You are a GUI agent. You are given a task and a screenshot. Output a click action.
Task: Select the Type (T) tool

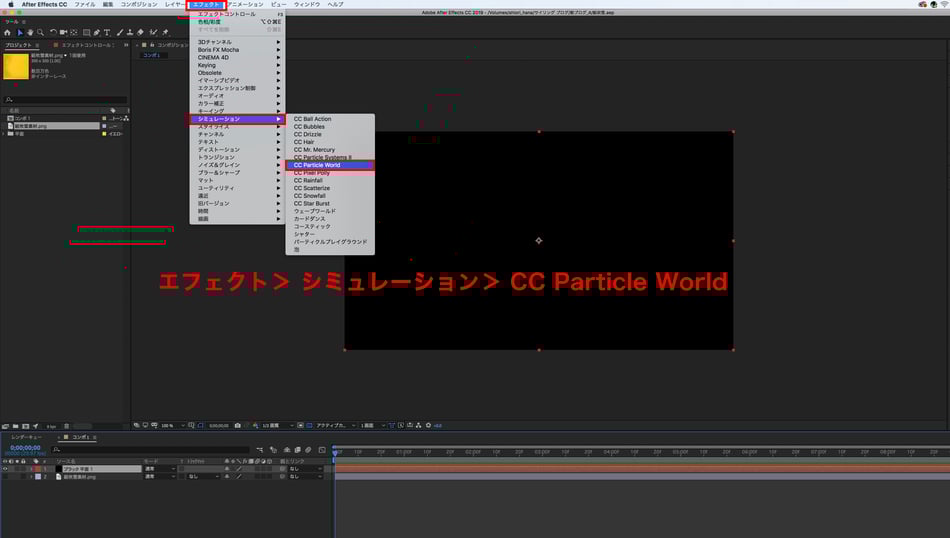pyautogui.click(x=107, y=32)
